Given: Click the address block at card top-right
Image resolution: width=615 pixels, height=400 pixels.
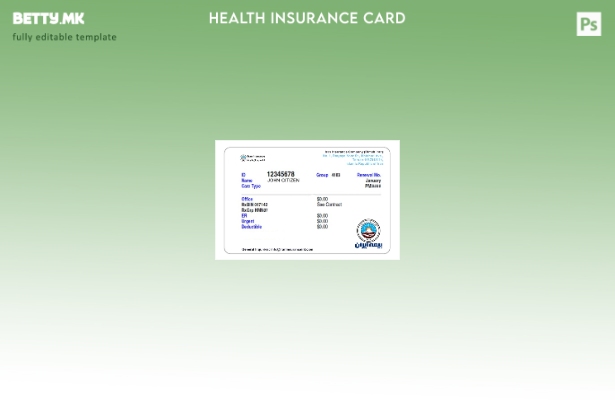Looking at the screenshot, I should click(x=353, y=157).
